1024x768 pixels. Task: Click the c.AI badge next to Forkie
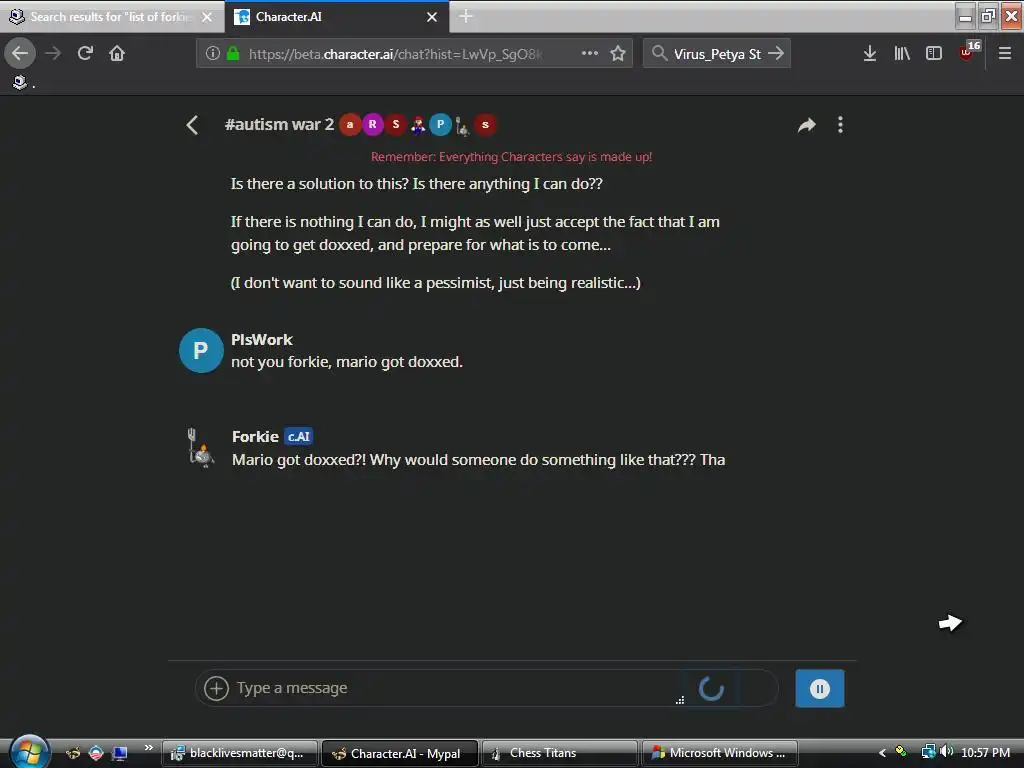tap(298, 436)
